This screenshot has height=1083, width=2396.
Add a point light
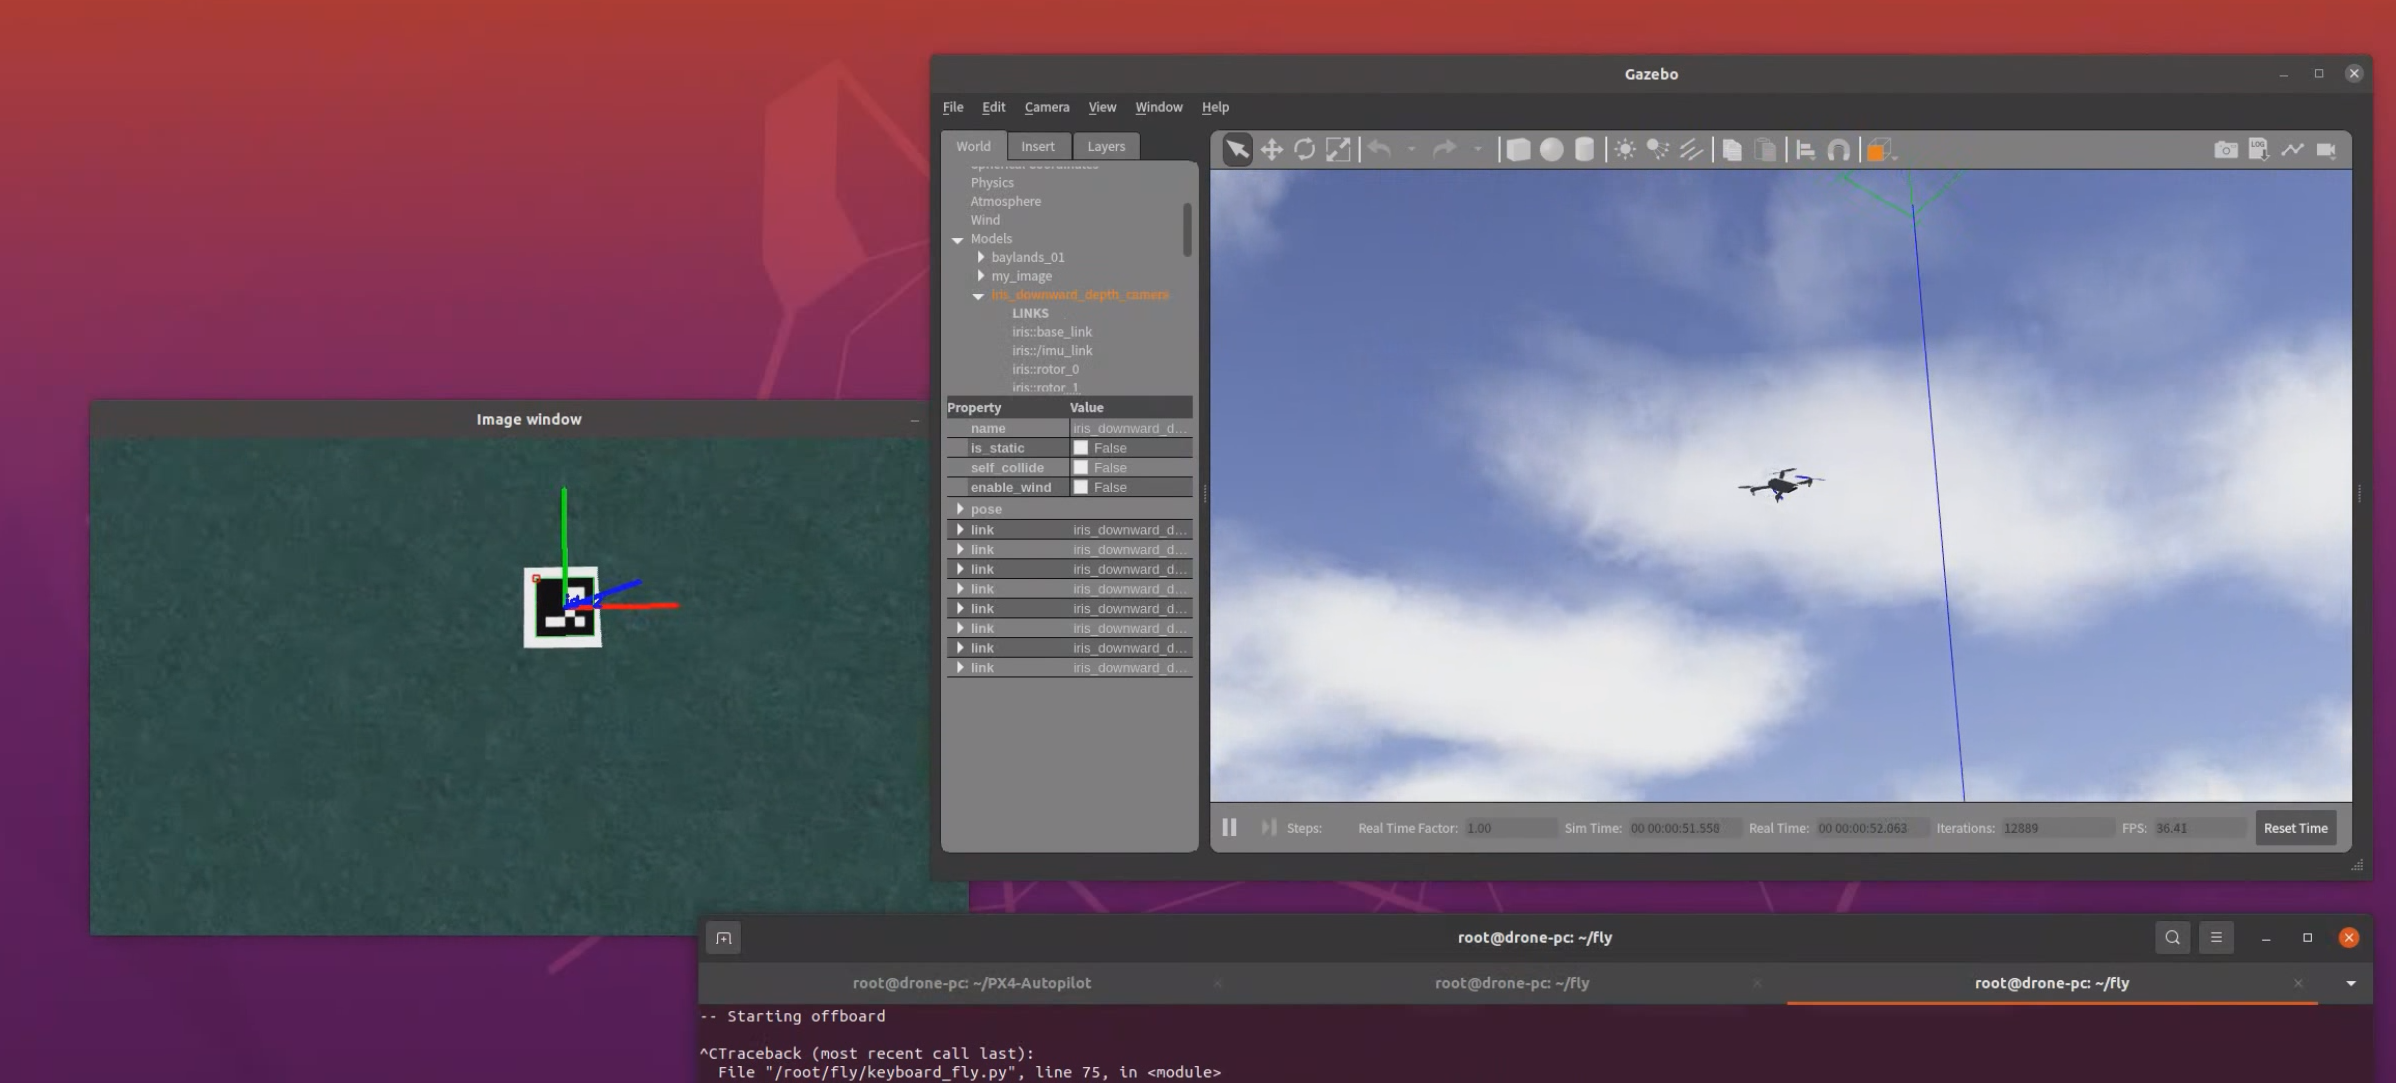point(1625,150)
